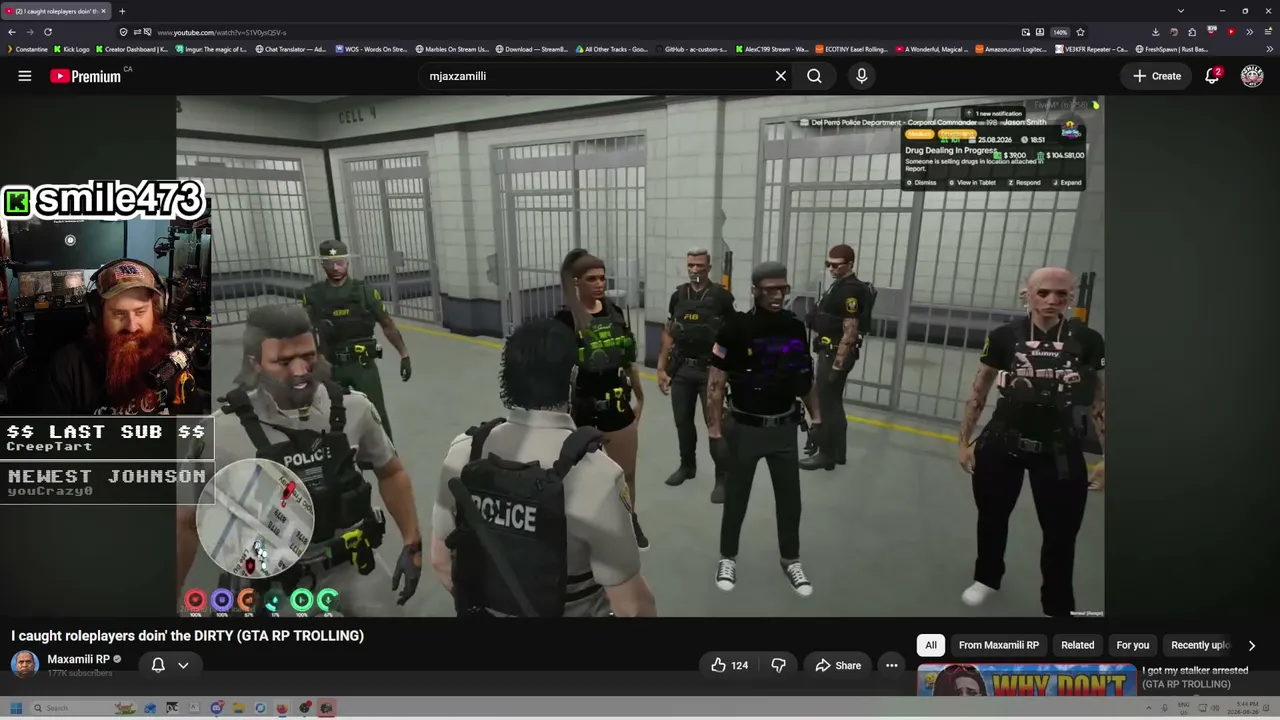Open the stalker arrested video thumbnail

pyautogui.click(x=1026, y=680)
